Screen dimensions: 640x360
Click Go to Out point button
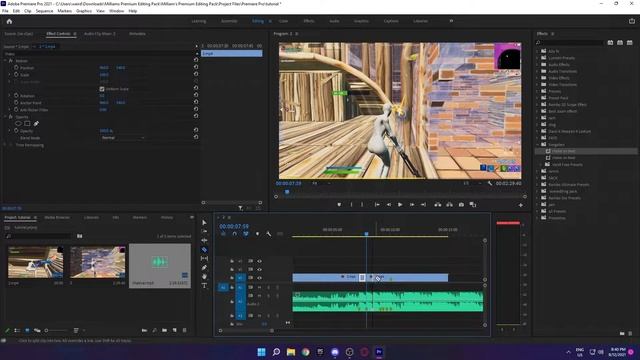click(x=424, y=204)
